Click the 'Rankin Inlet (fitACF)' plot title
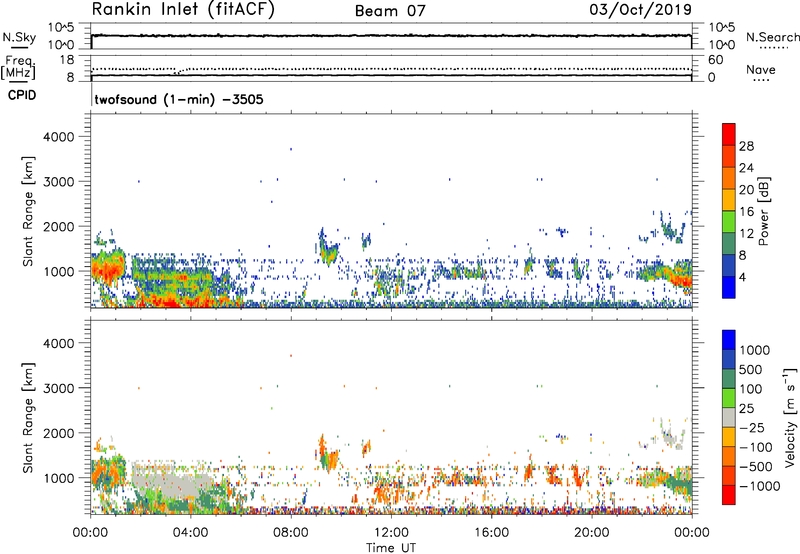 point(183,10)
